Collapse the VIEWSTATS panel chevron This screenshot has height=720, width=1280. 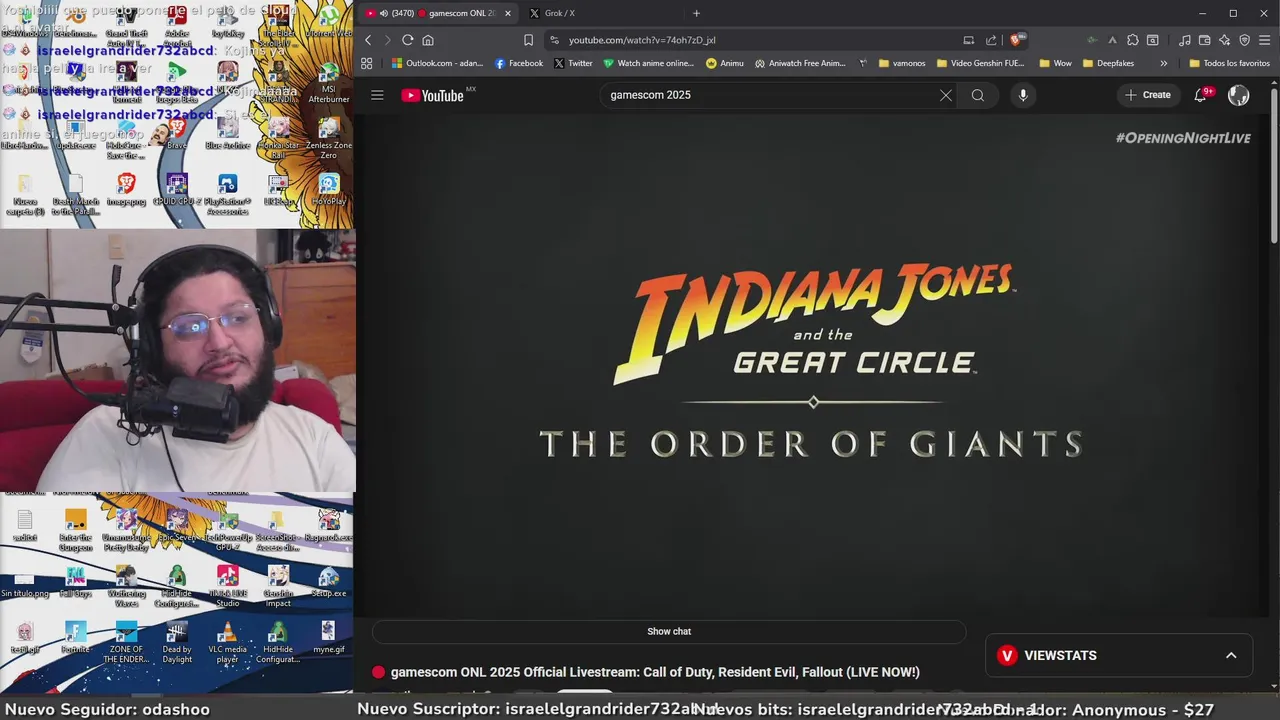[1231, 655]
